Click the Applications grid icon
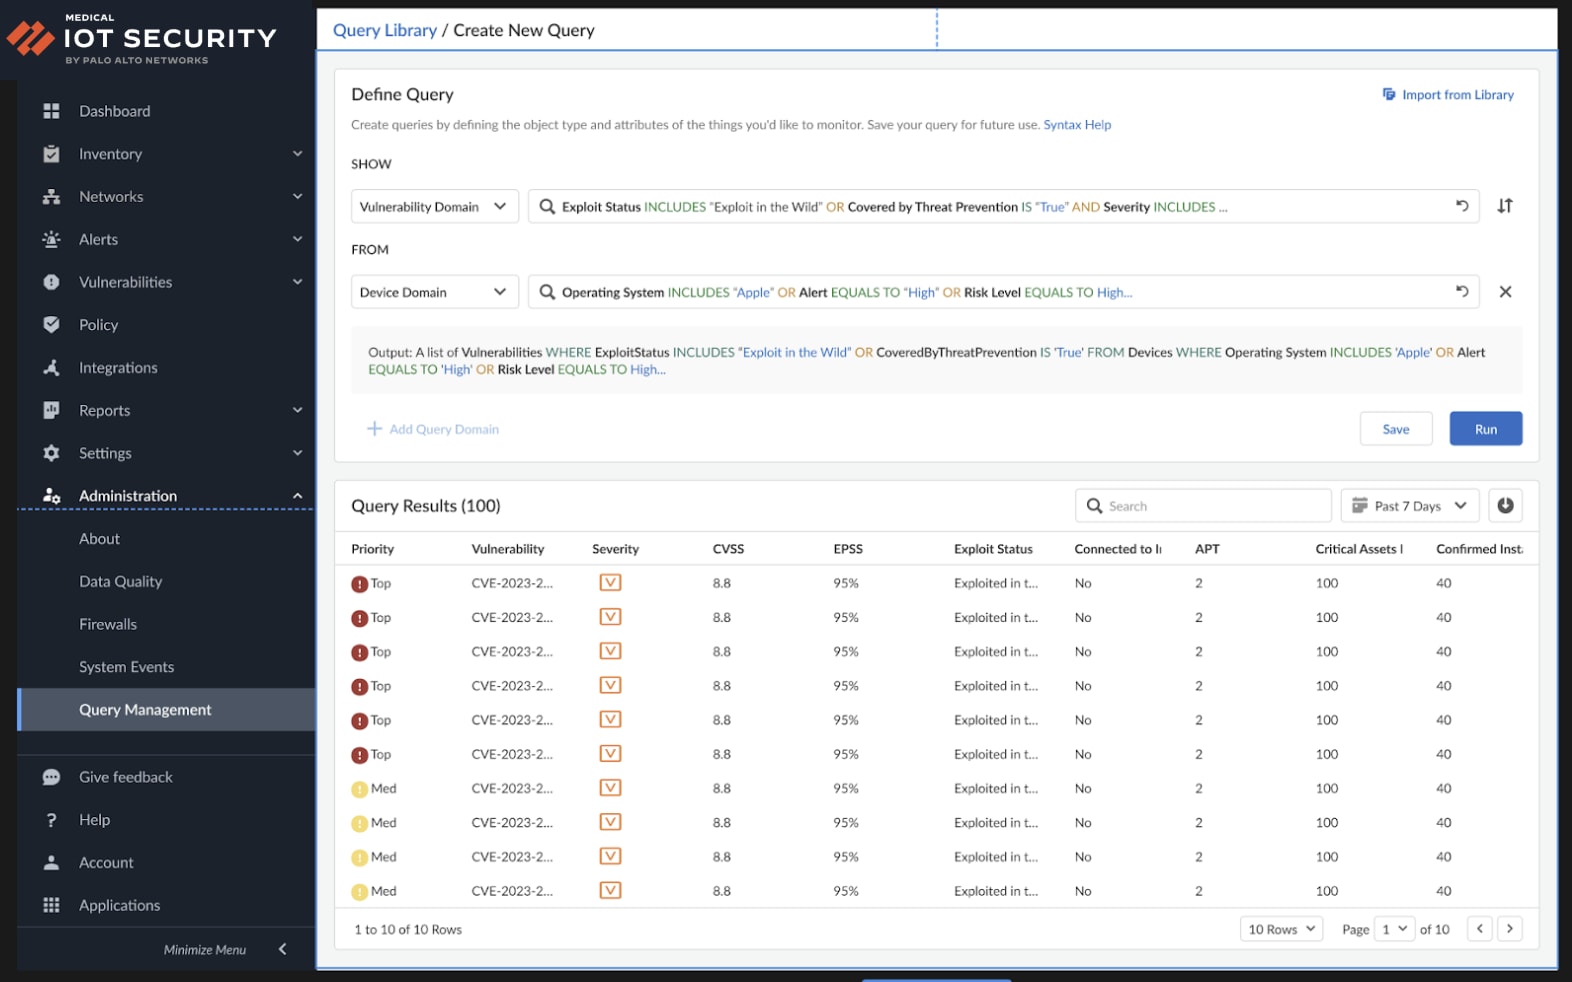 pyautogui.click(x=51, y=905)
